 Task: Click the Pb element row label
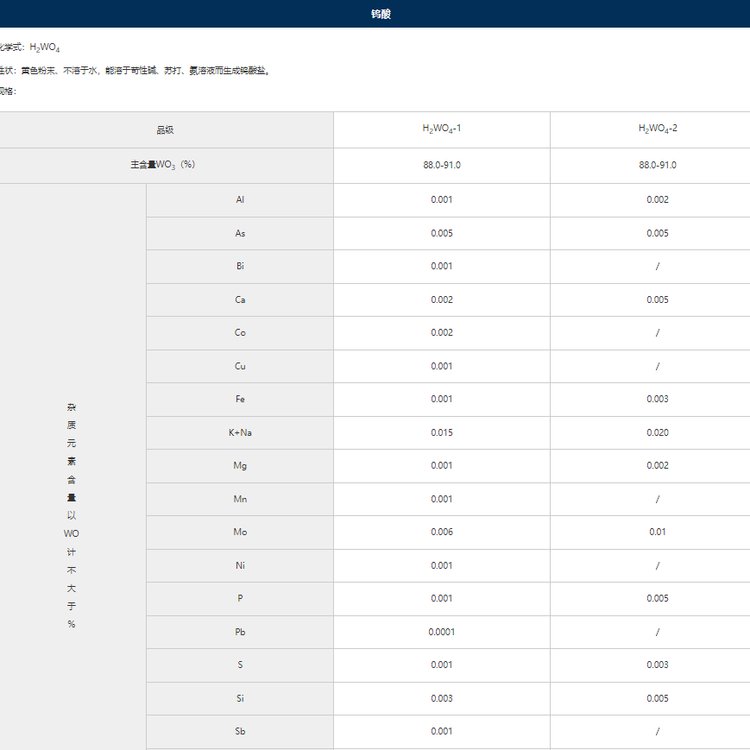240,632
